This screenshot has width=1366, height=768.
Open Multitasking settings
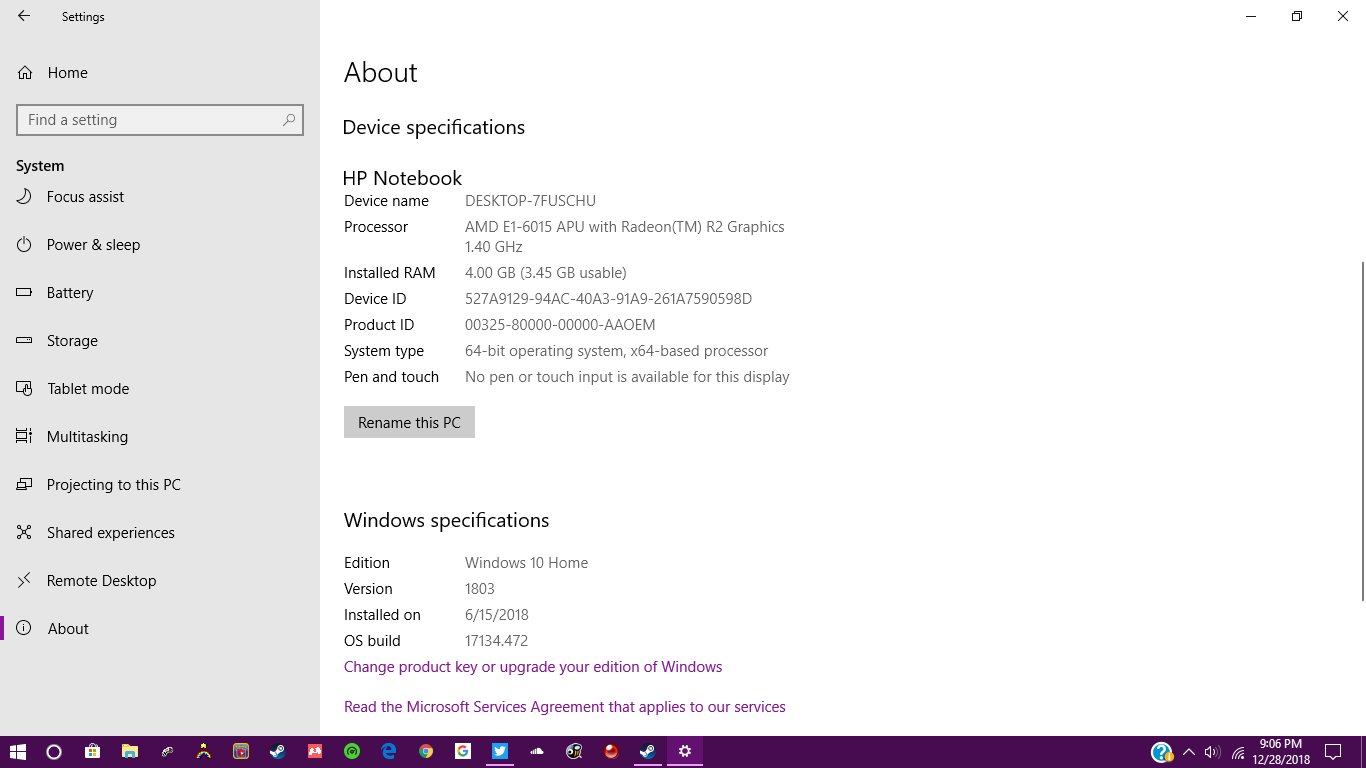pos(160,437)
